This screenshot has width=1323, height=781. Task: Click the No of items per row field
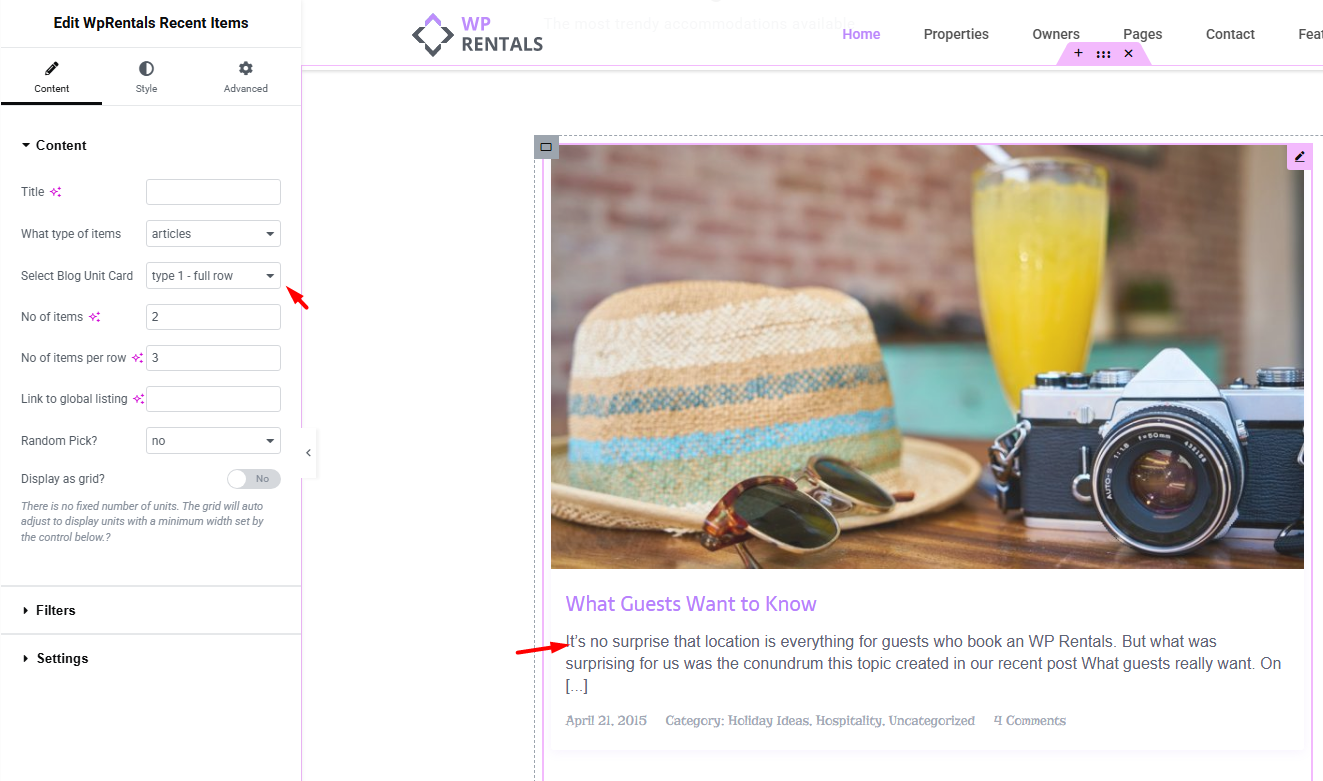(213, 358)
